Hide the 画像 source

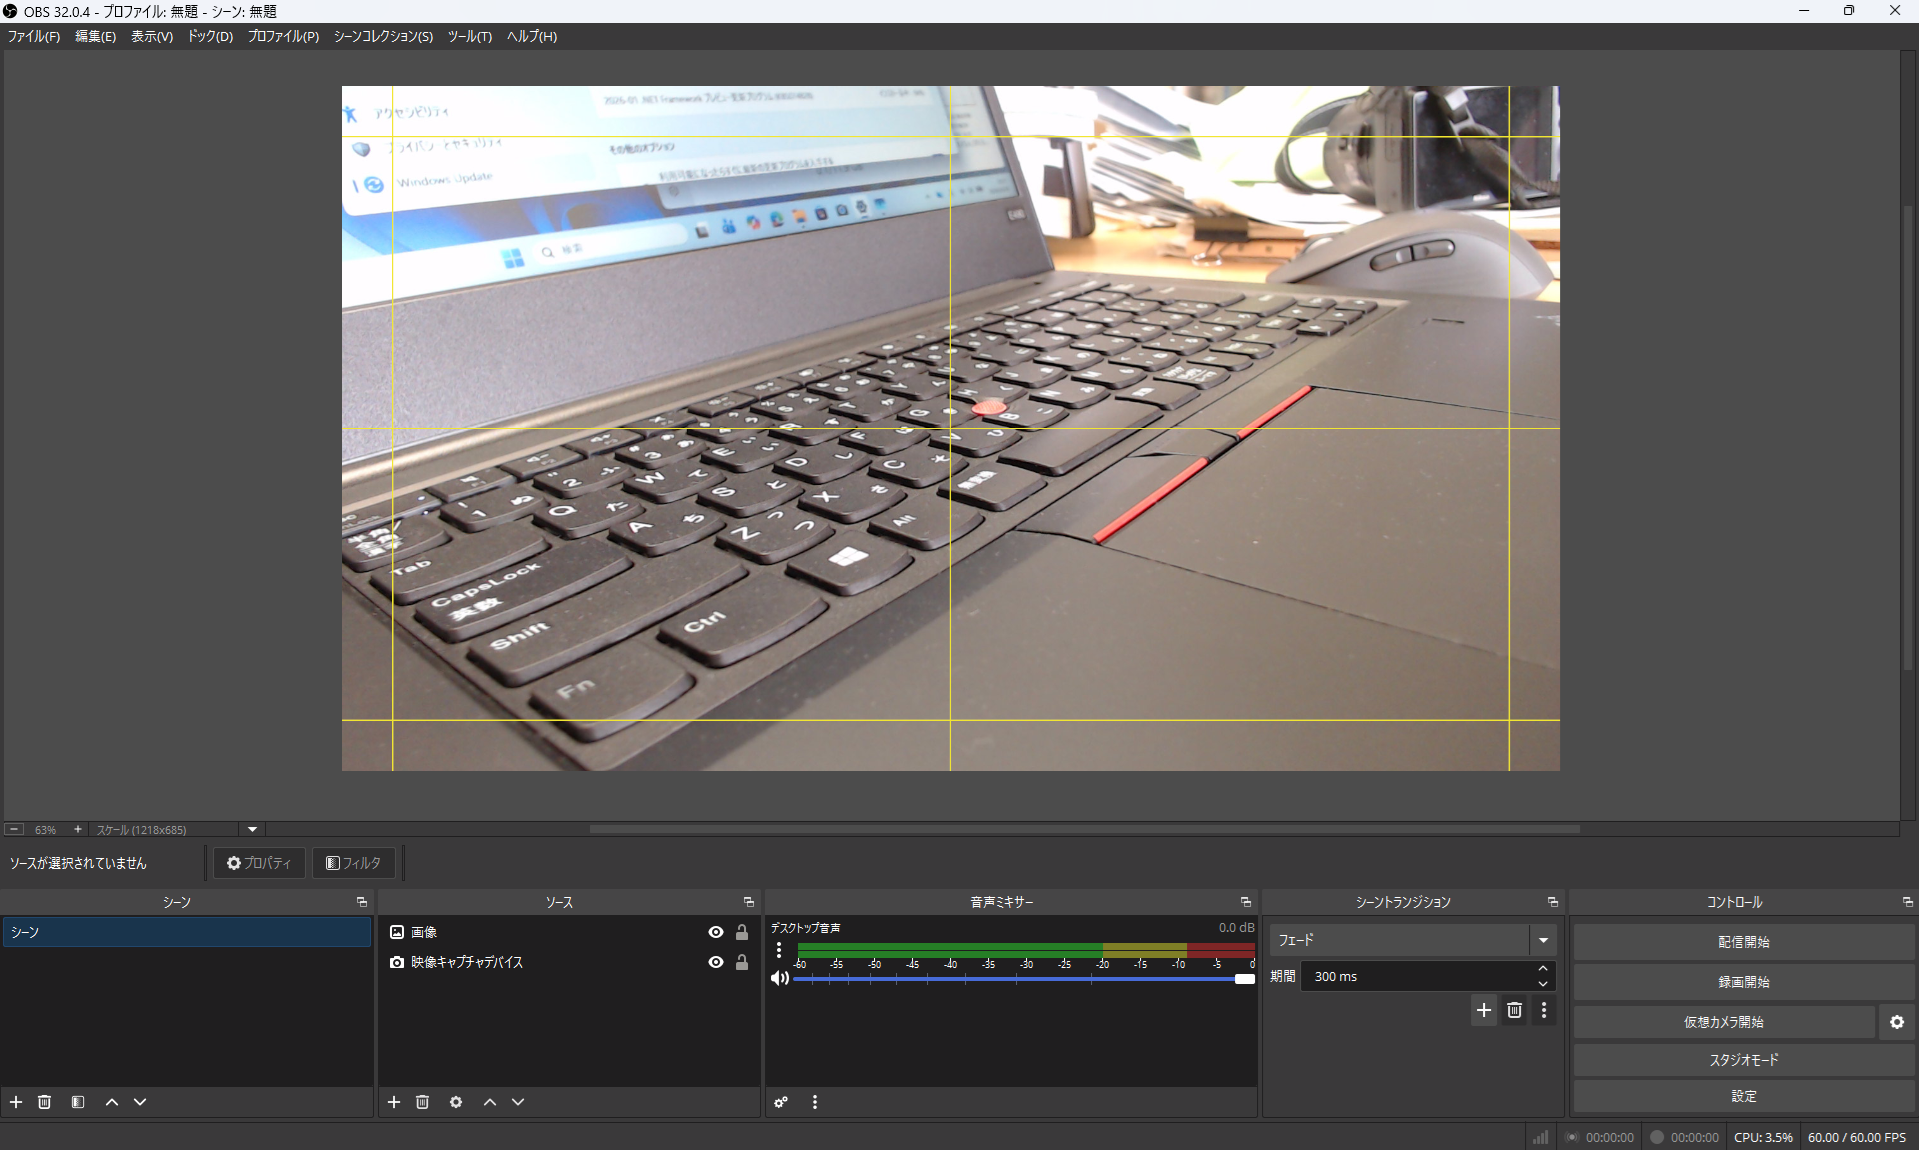pos(716,932)
